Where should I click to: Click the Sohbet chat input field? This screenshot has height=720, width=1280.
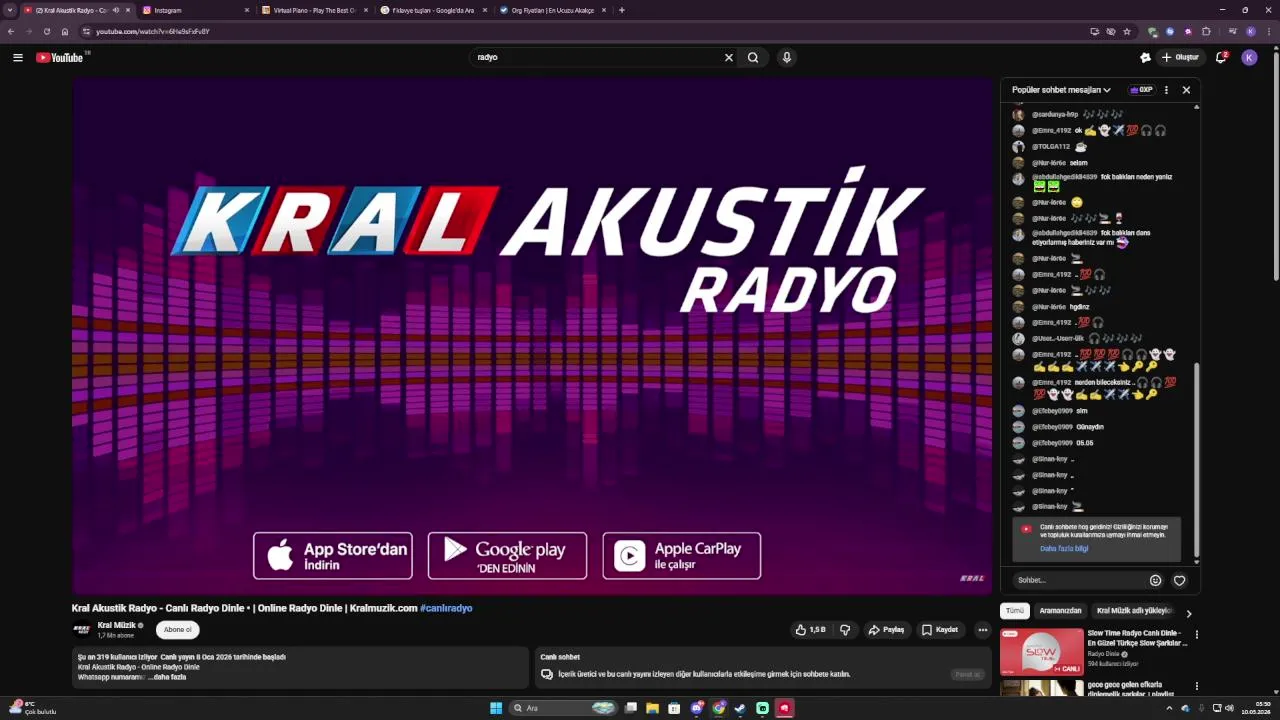pyautogui.click(x=1078, y=580)
